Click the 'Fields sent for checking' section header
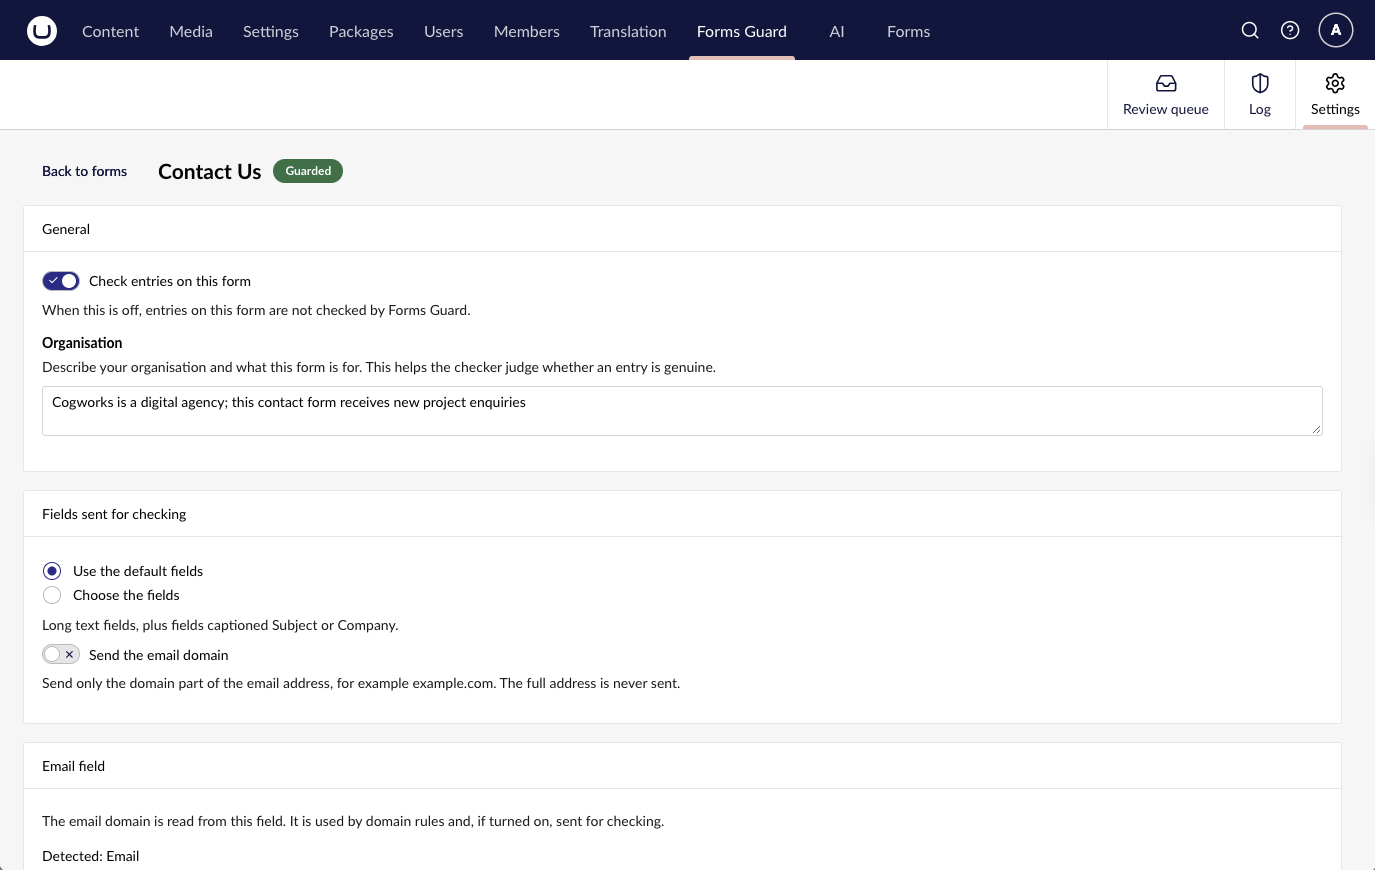Screen dimensions: 1375x870 click(x=114, y=514)
